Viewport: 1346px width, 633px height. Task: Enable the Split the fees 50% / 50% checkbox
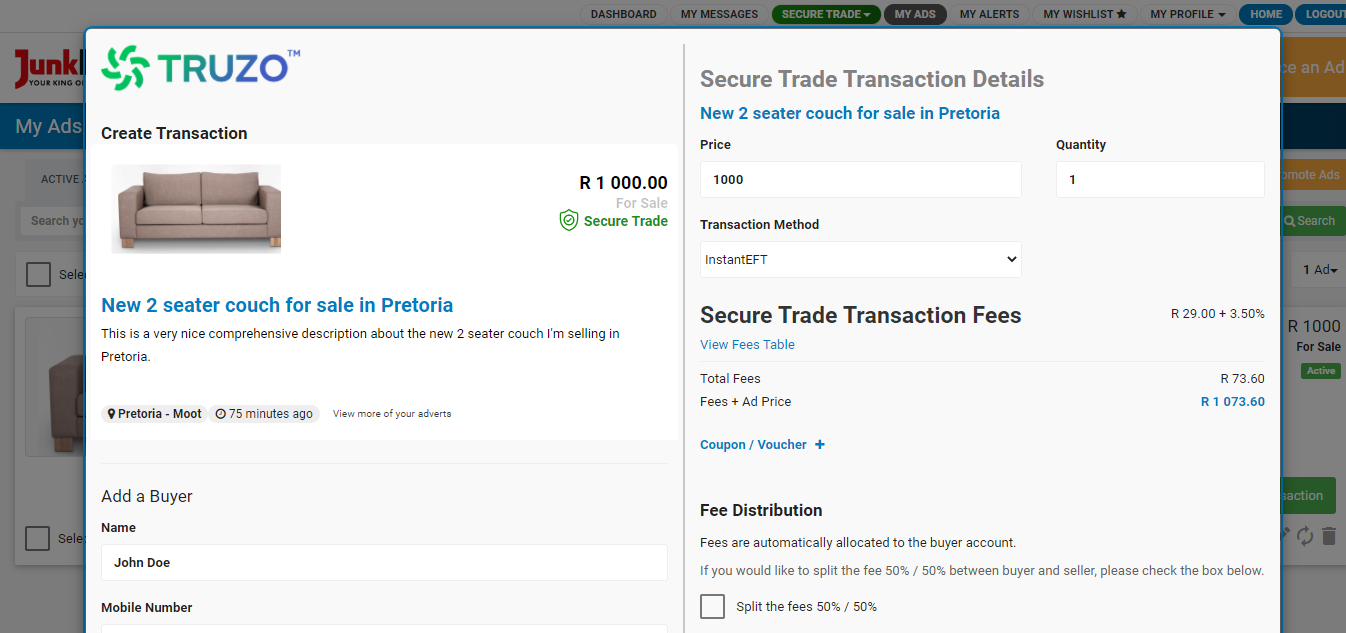click(x=712, y=606)
